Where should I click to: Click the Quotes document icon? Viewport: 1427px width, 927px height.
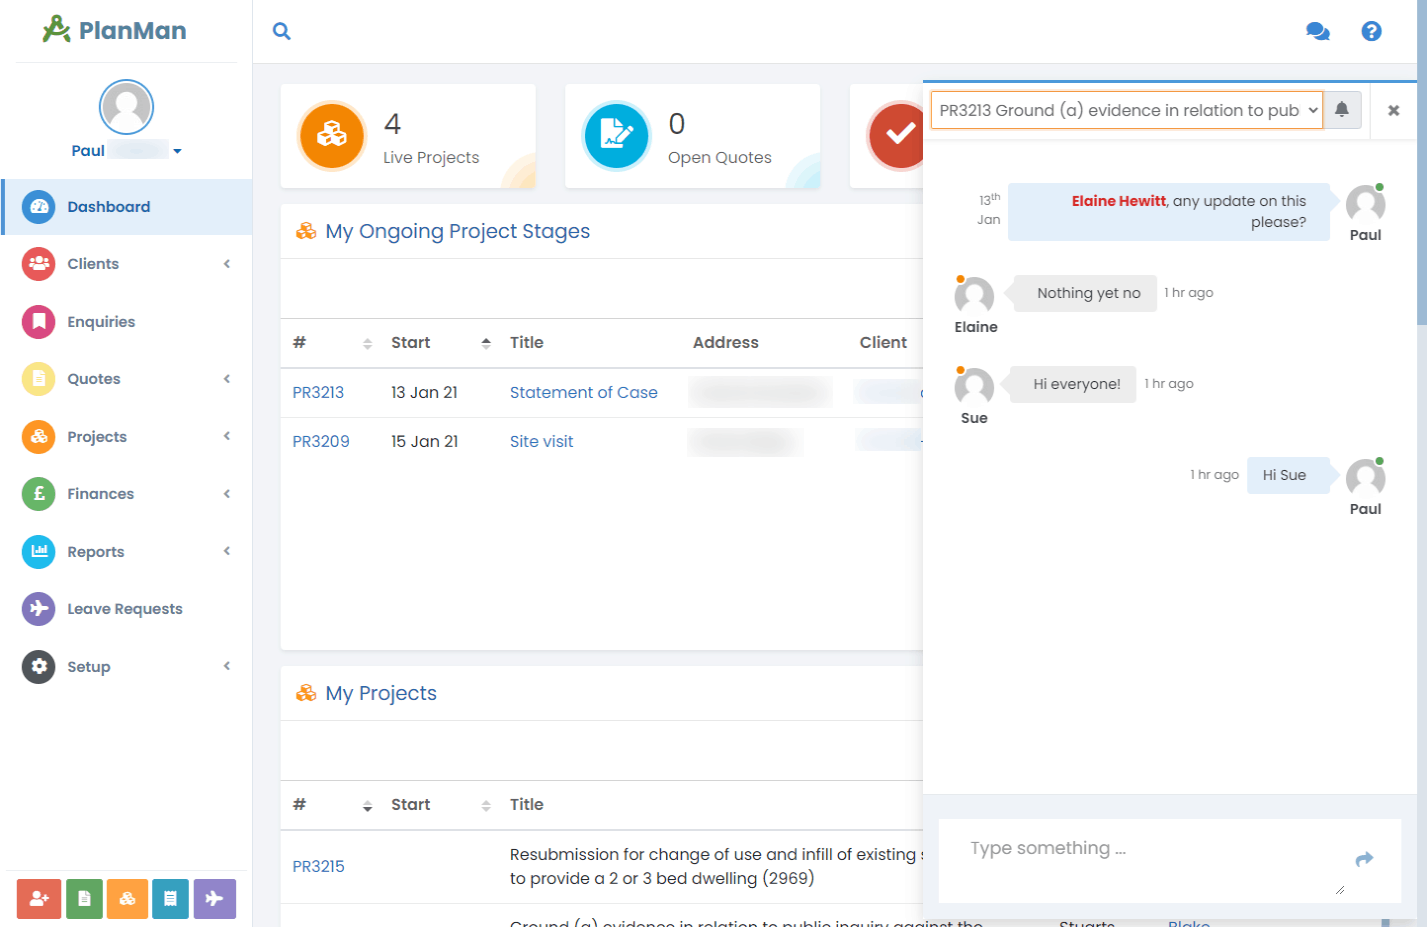pos(39,379)
